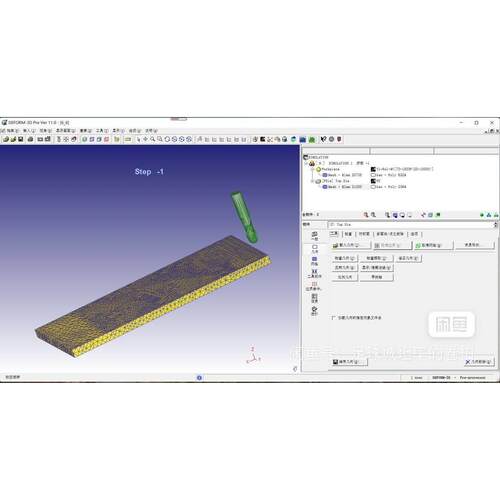The width and height of the screenshot is (500, 500).
Task: Open the last menu (Help) in the menu bar
Action: [151, 131]
